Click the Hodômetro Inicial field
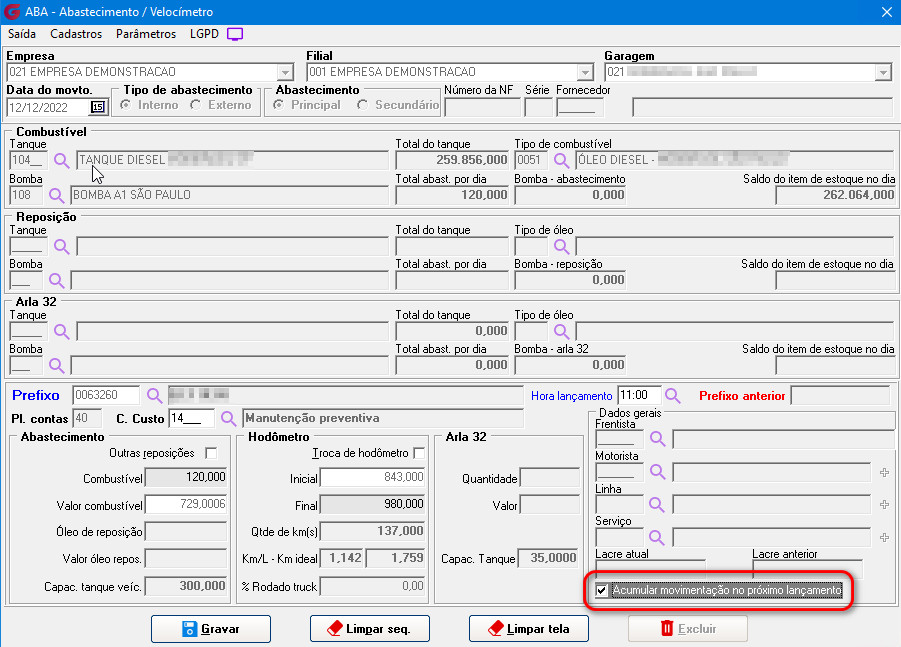The image size is (901, 647). [x=372, y=477]
